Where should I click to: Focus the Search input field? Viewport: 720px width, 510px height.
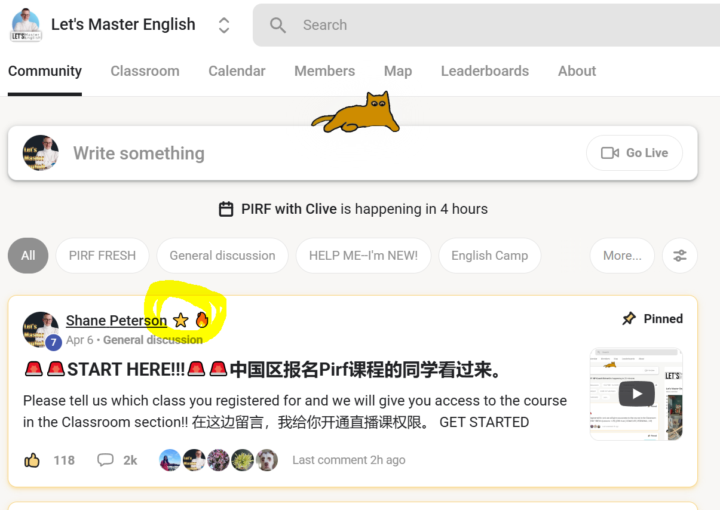(486, 25)
